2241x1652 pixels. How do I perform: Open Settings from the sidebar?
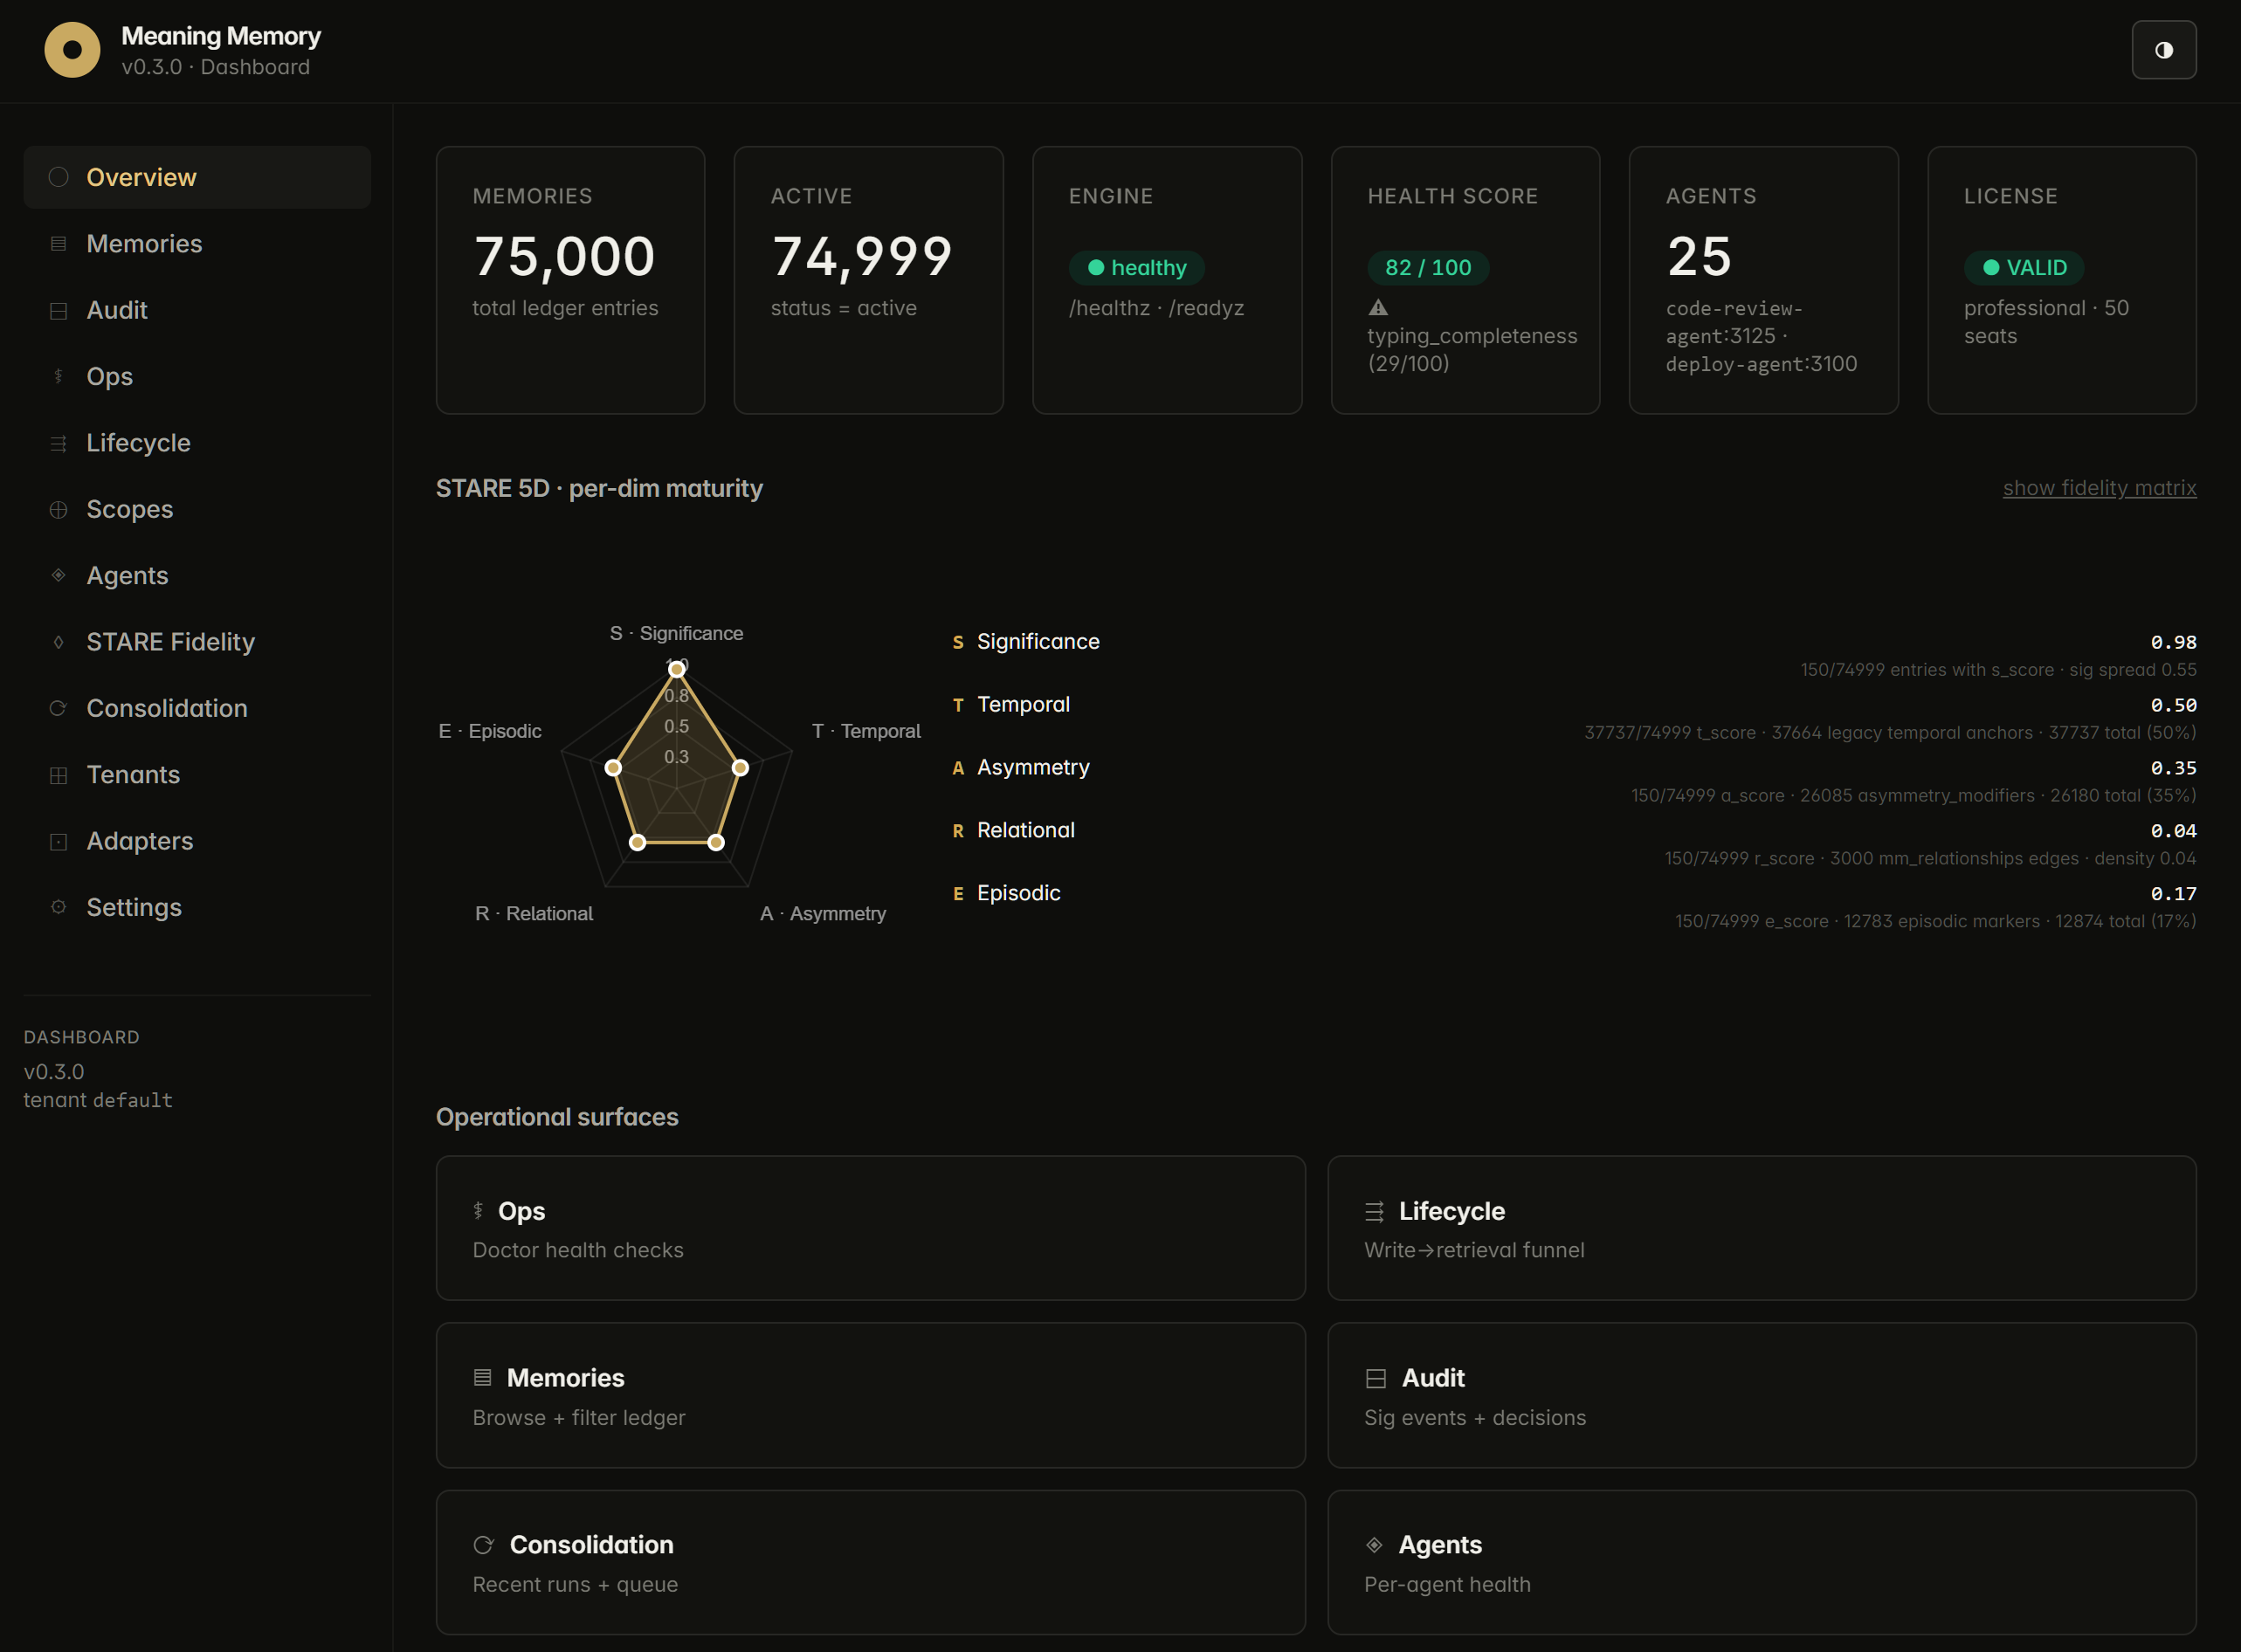(x=197, y=907)
